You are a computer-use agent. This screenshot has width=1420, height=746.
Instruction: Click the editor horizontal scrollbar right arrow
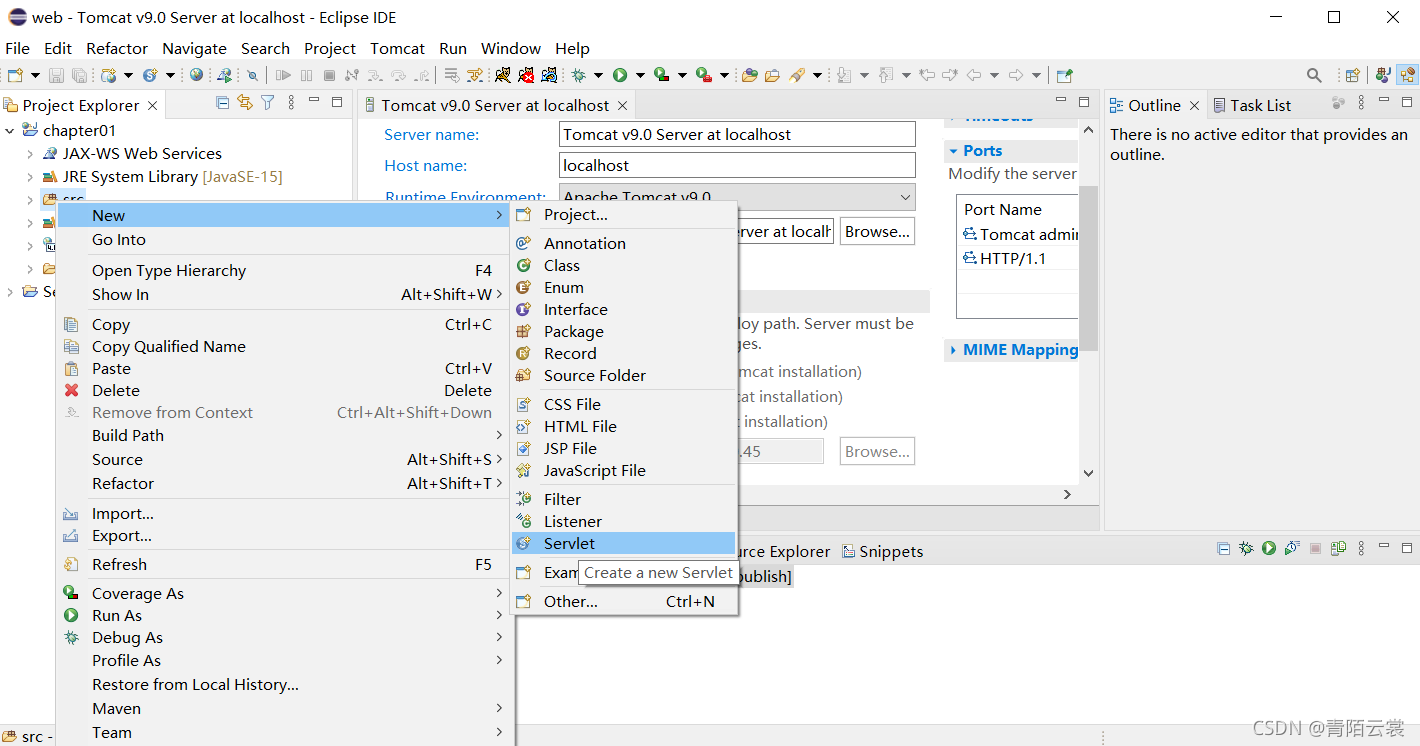point(1067,494)
